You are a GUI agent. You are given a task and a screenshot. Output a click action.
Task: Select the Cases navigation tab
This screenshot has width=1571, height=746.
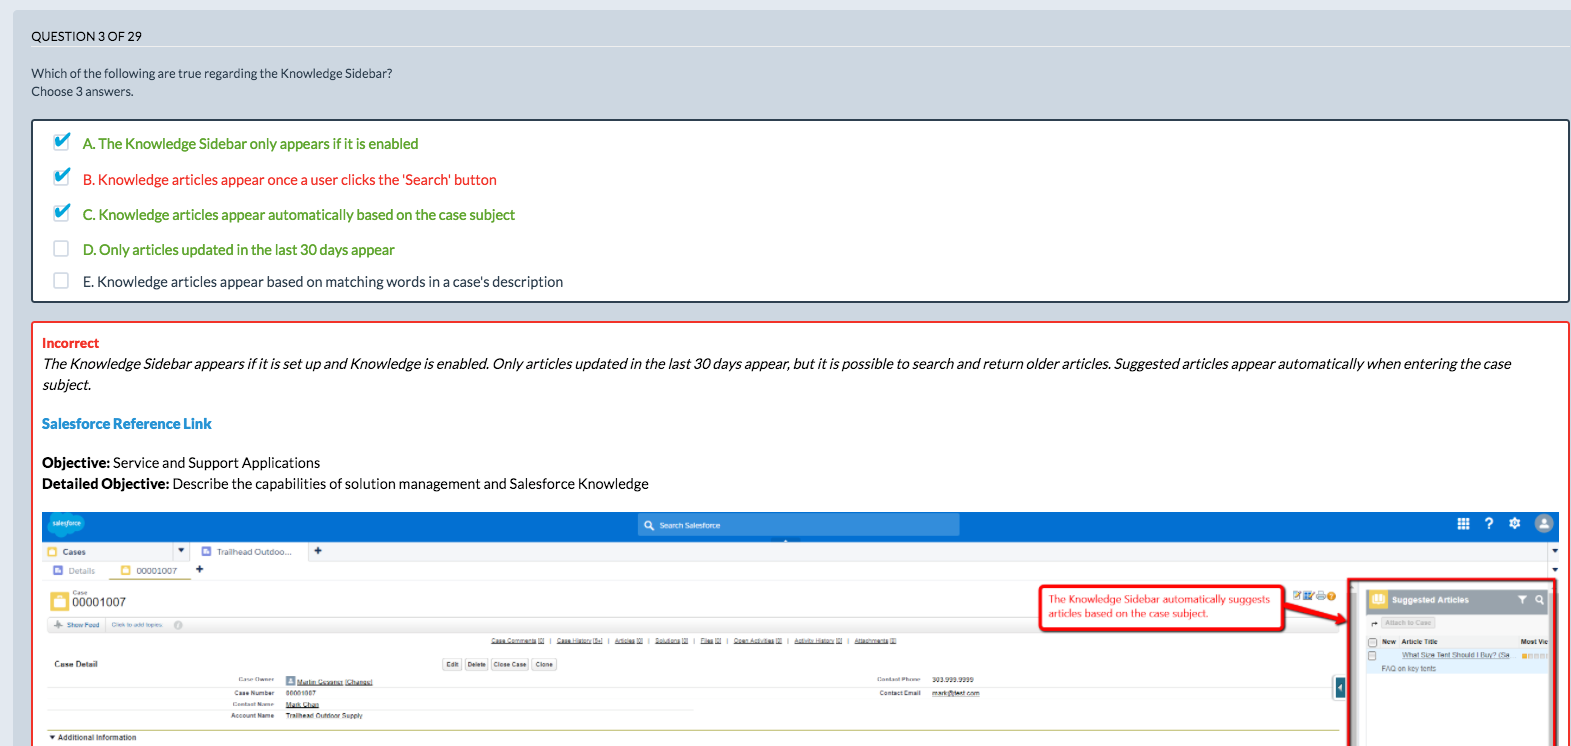(x=108, y=551)
